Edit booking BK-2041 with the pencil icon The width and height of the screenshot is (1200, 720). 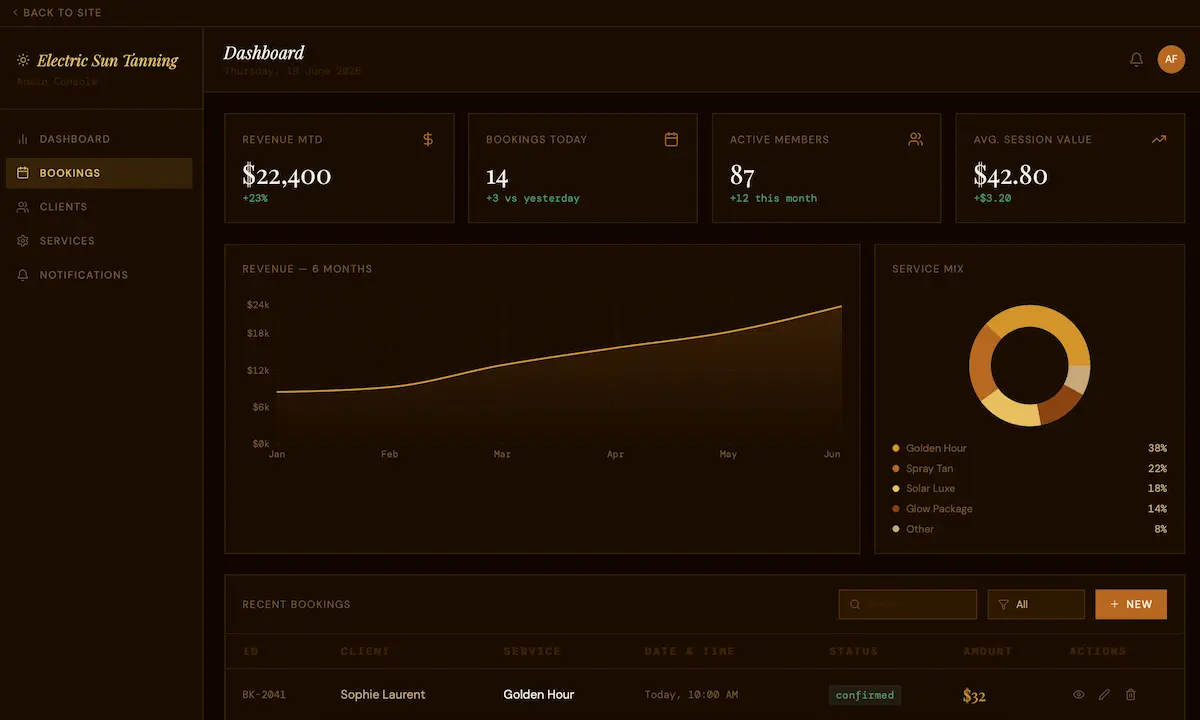coord(1104,694)
